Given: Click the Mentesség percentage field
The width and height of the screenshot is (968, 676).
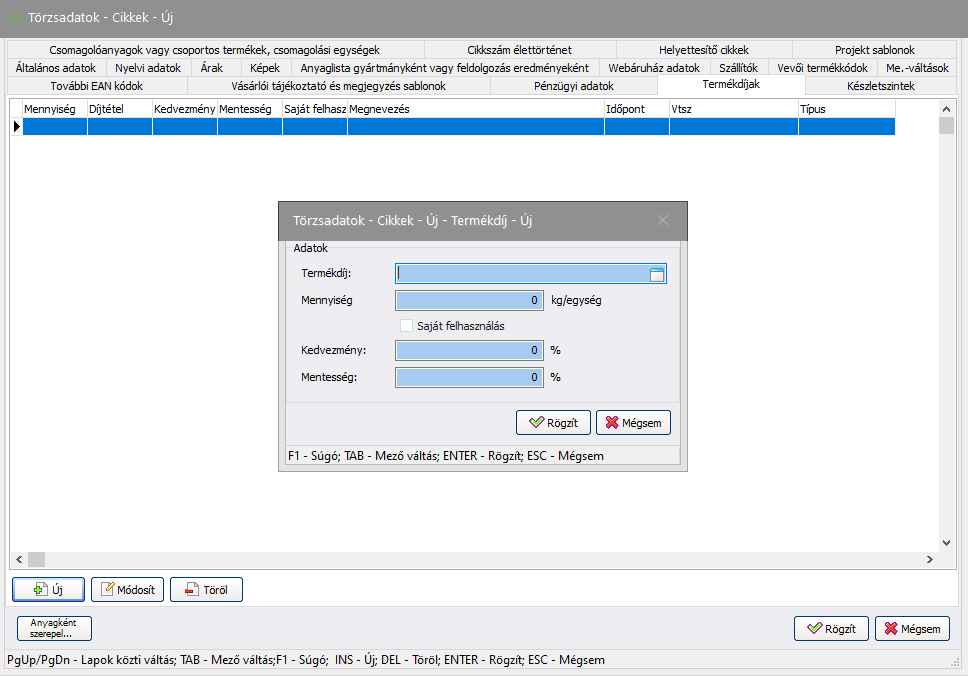Looking at the screenshot, I should (x=469, y=378).
